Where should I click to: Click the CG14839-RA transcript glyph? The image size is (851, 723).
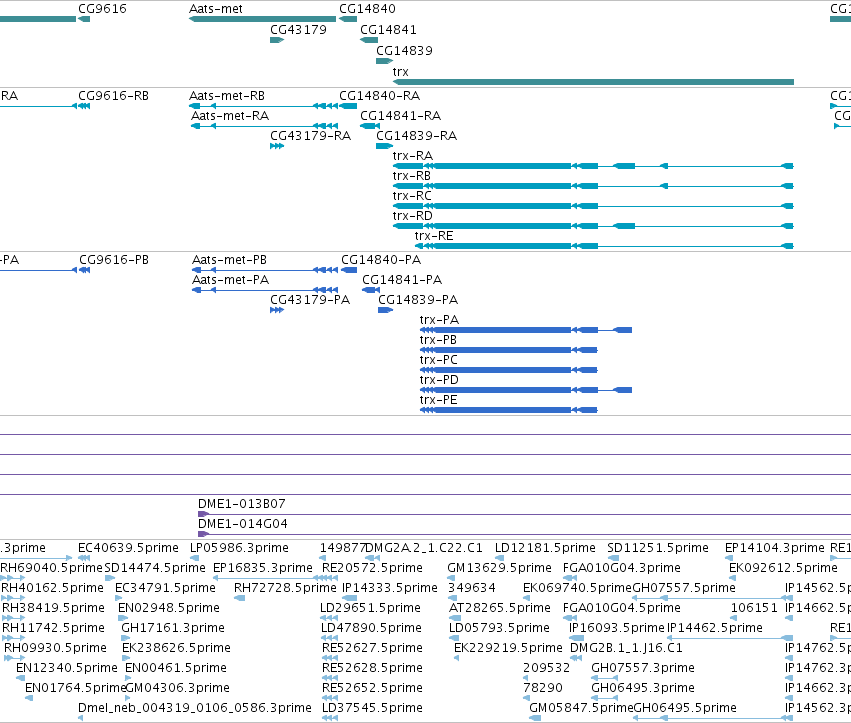(x=384, y=147)
